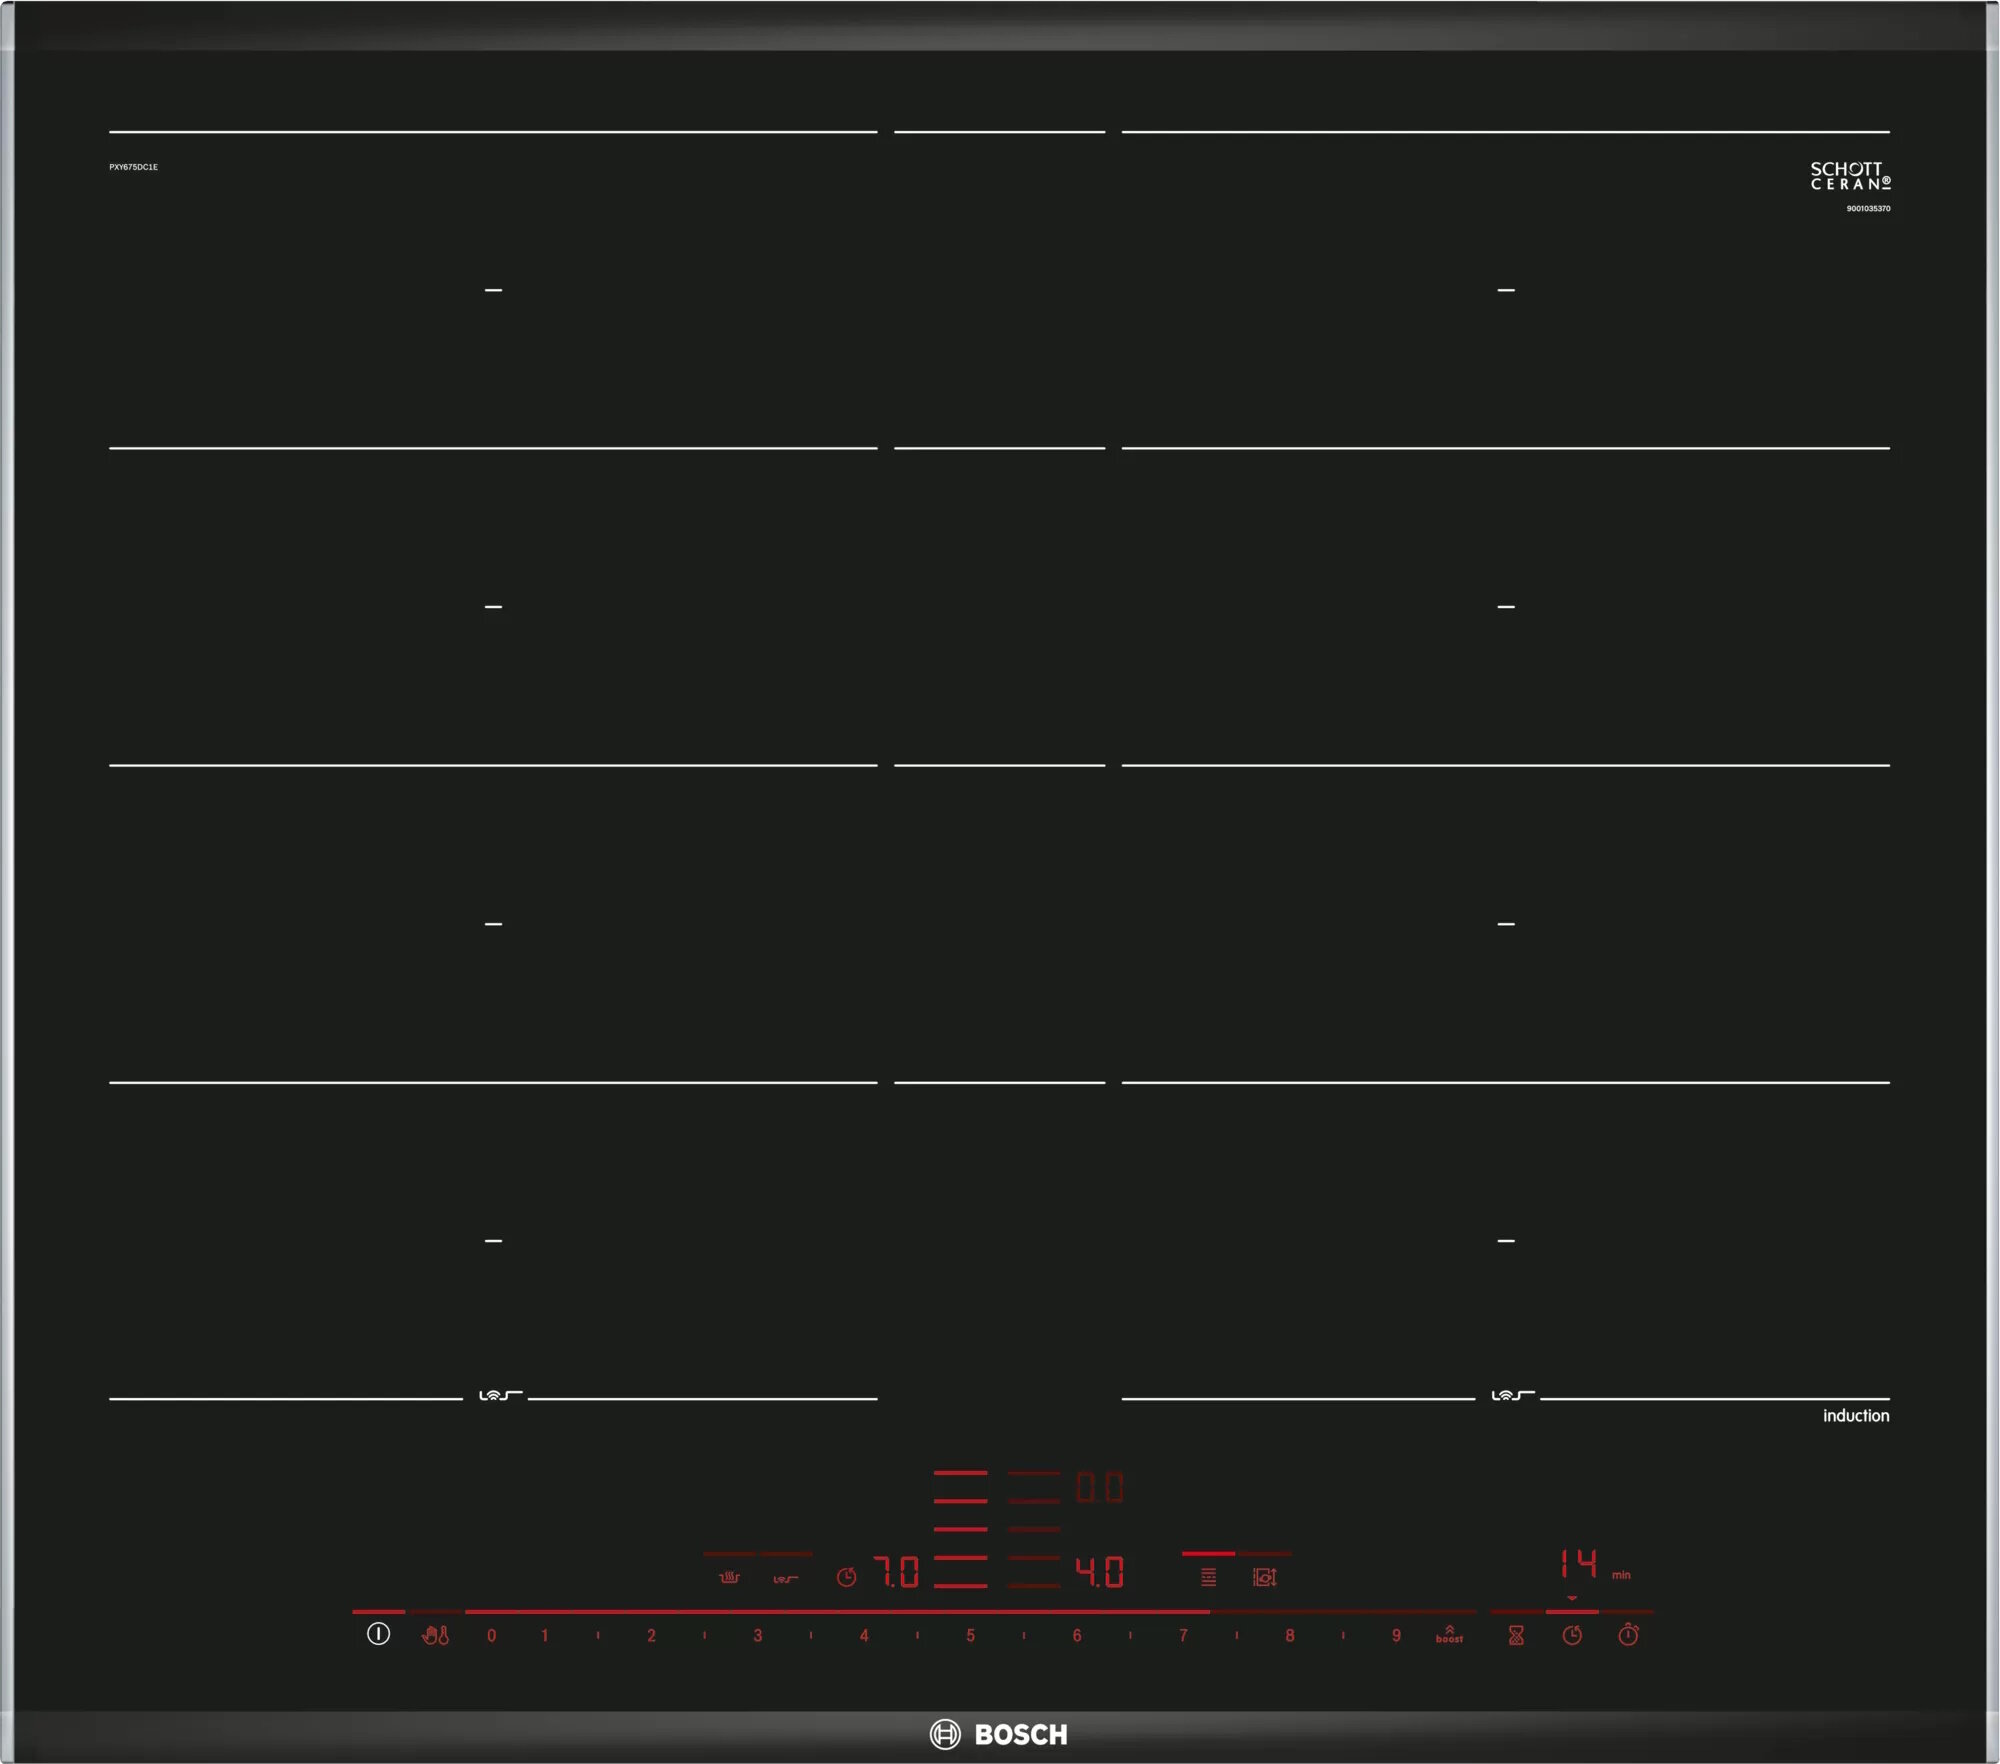The height and width of the screenshot is (1764, 2000).
Task: Tap the childproof lock / wipe-protection icon
Action: (436, 1636)
